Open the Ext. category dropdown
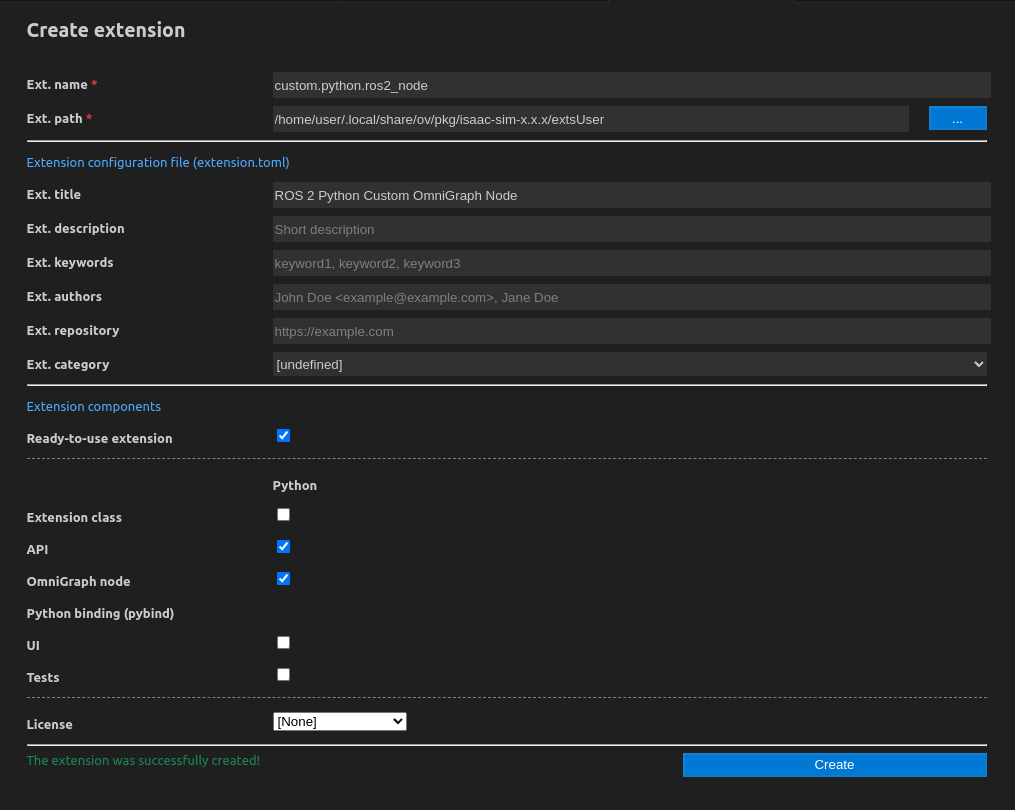1015x810 pixels. pos(629,364)
